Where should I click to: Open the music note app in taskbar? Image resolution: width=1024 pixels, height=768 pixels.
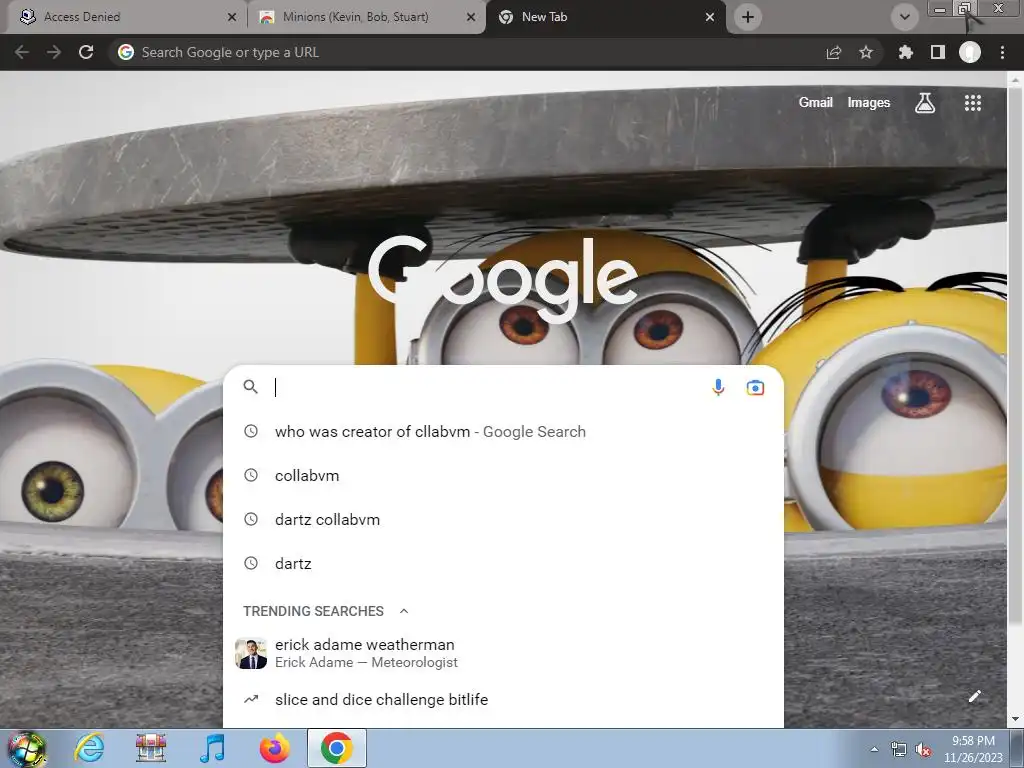coord(212,748)
